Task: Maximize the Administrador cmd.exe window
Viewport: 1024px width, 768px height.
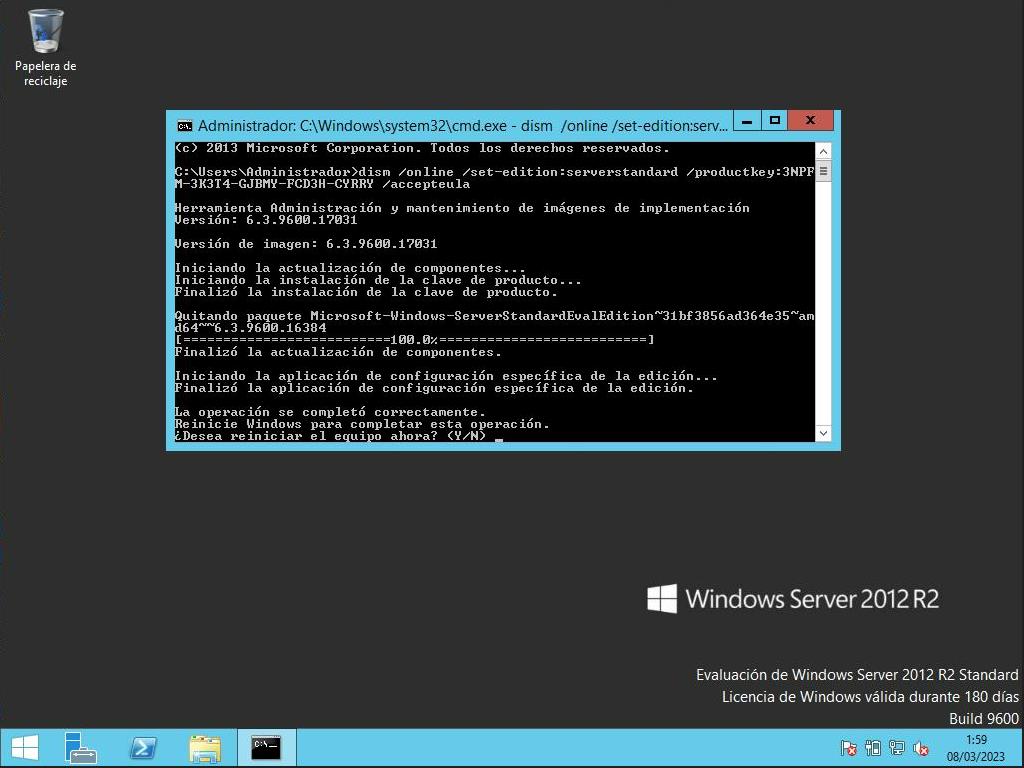Action: click(x=775, y=121)
